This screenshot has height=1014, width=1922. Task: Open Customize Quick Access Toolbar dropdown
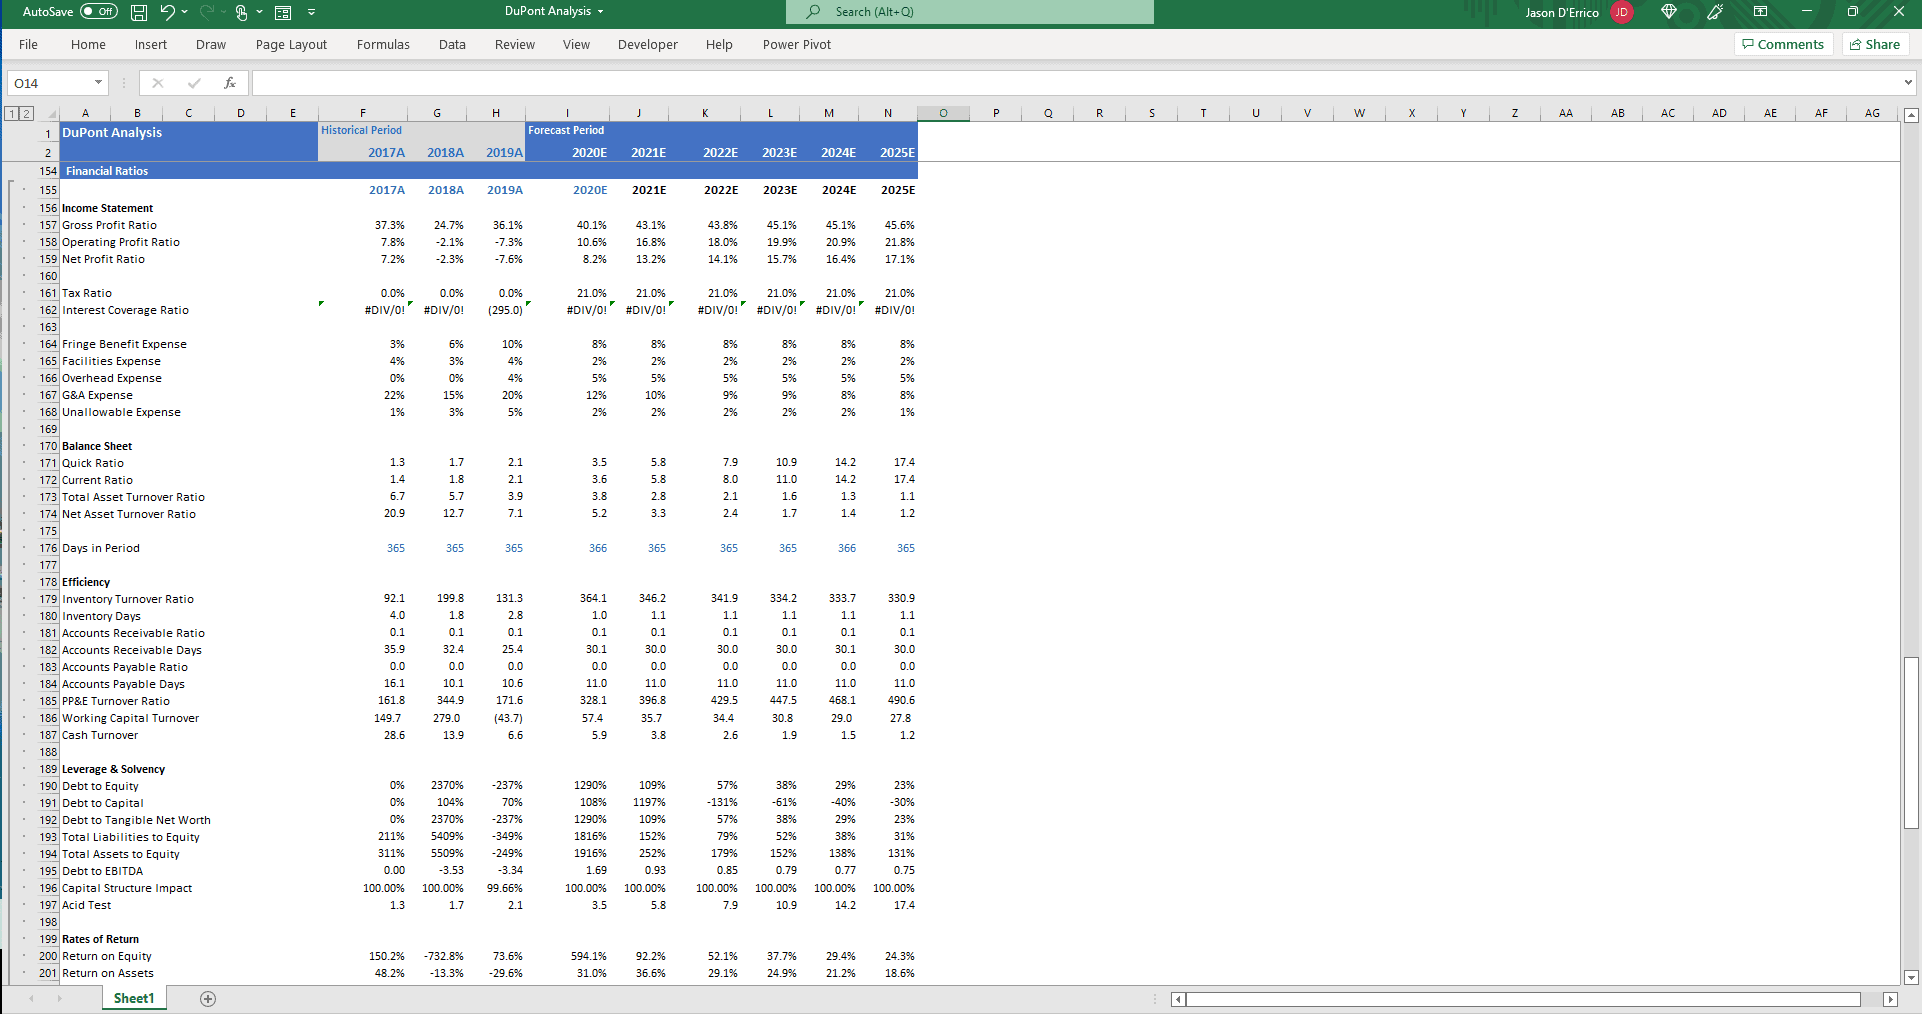click(x=311, y=12)
